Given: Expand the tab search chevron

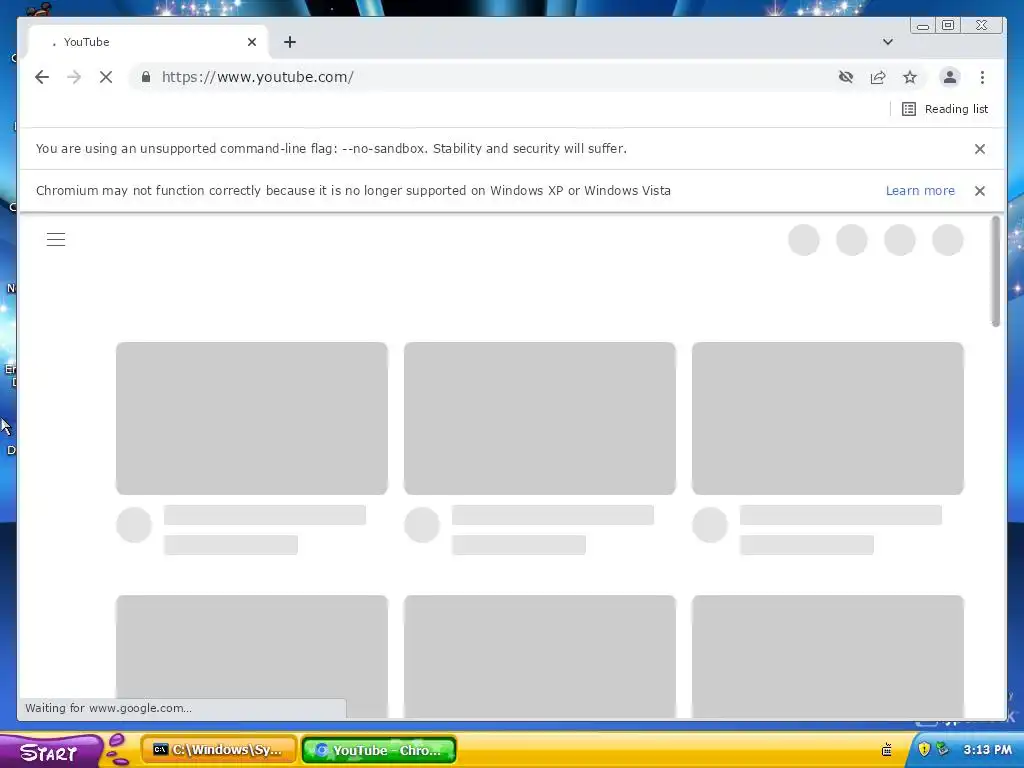Looking at the screenshot, I should point(888,42).
